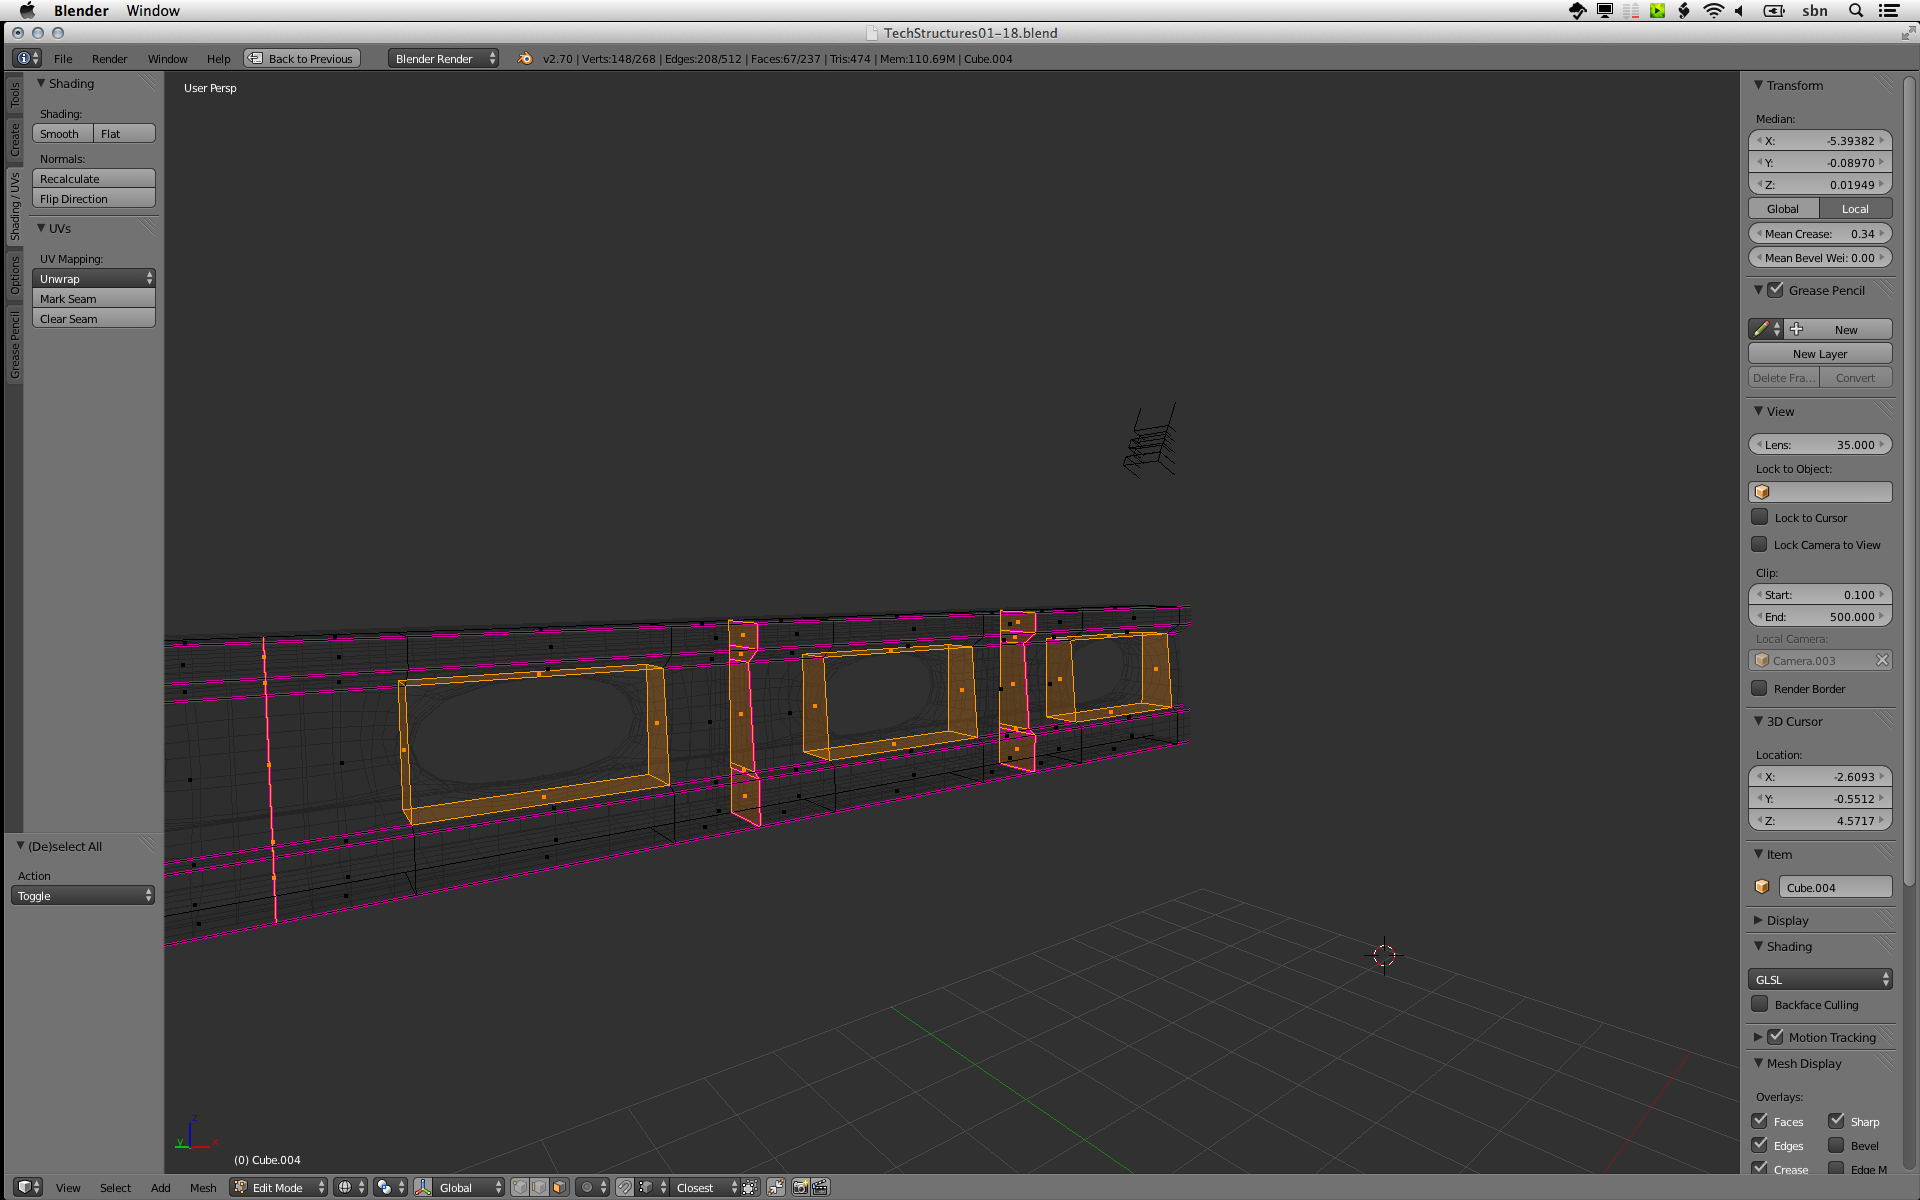This screenshot has width=1920, height=1200.
Task: Open the Render menu
Action: (x=109, y=59)
